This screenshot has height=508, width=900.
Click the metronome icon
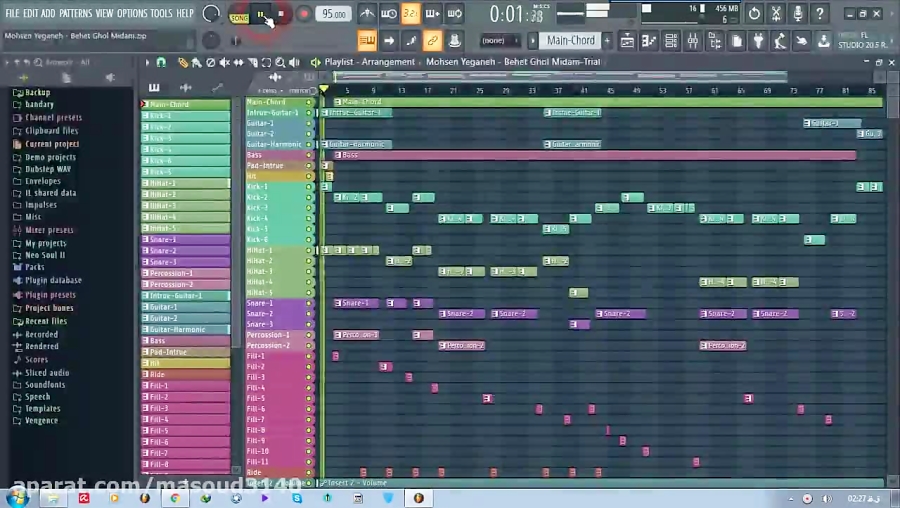point(367,14)
